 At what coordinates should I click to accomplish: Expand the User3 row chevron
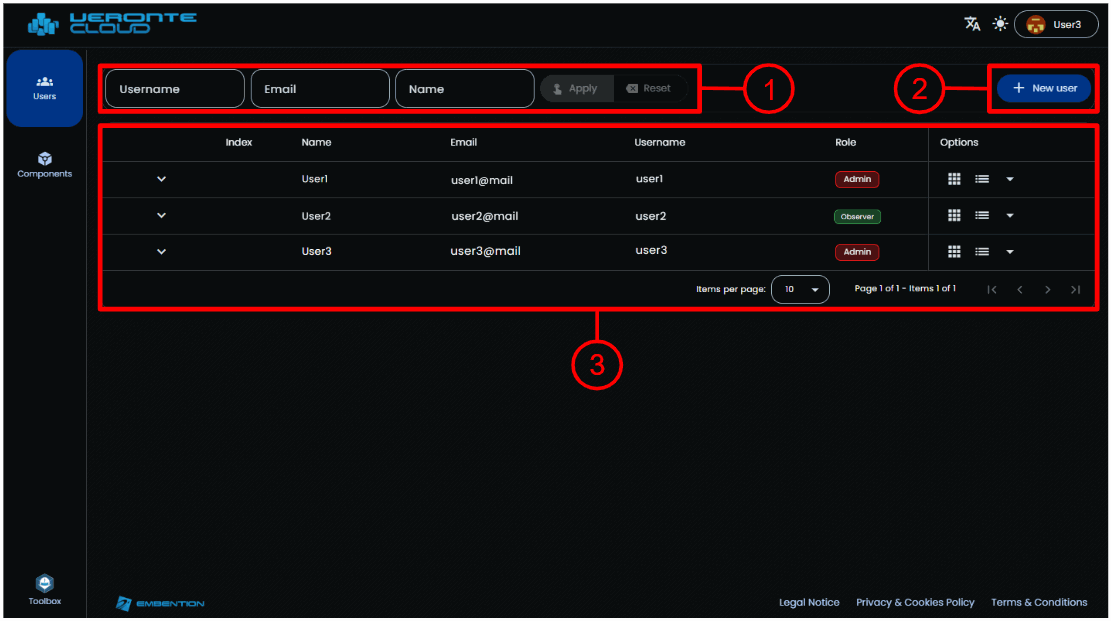[x=162, y=252]
